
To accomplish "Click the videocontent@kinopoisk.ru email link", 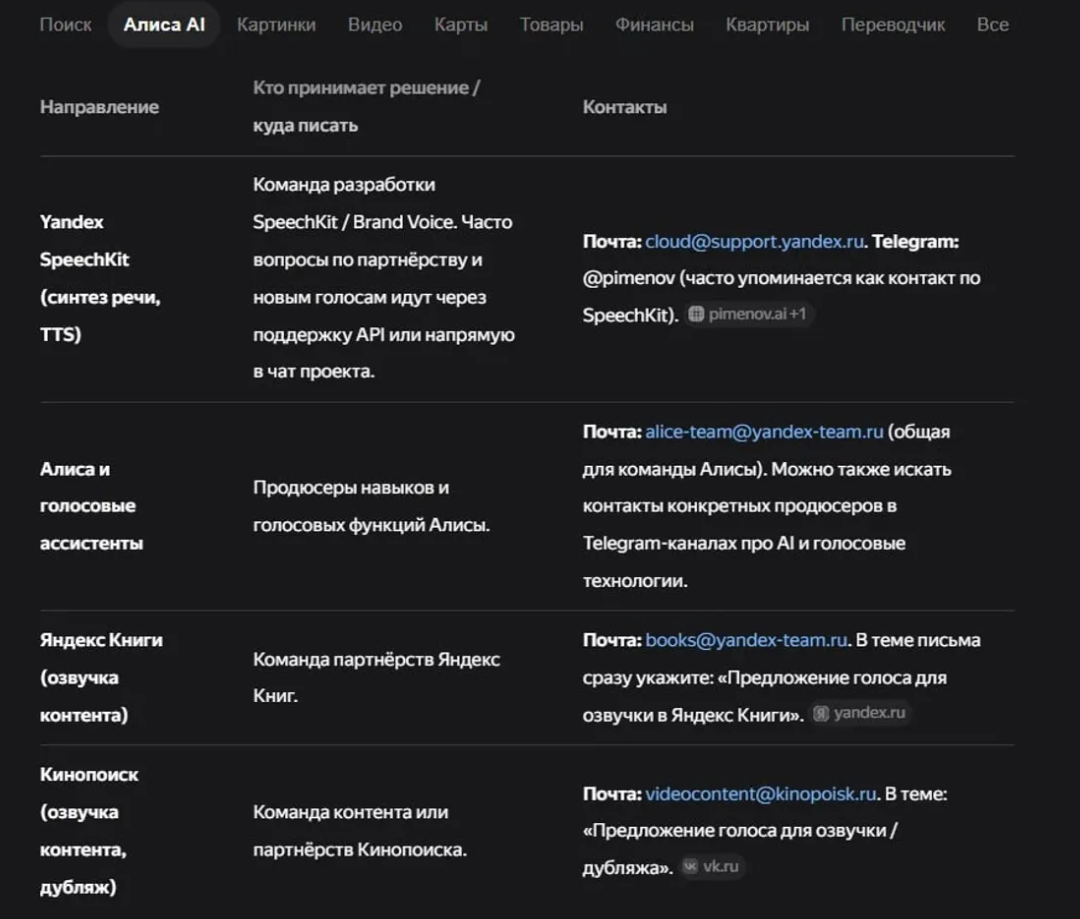I will pos(760,794).
